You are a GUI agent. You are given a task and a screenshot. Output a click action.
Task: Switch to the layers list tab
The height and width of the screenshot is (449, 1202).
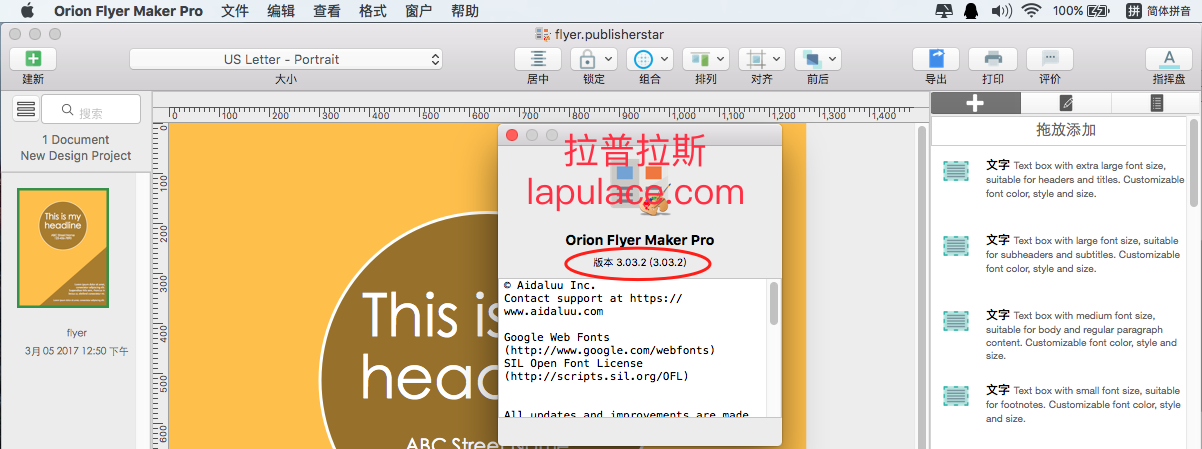[1156, 103]
